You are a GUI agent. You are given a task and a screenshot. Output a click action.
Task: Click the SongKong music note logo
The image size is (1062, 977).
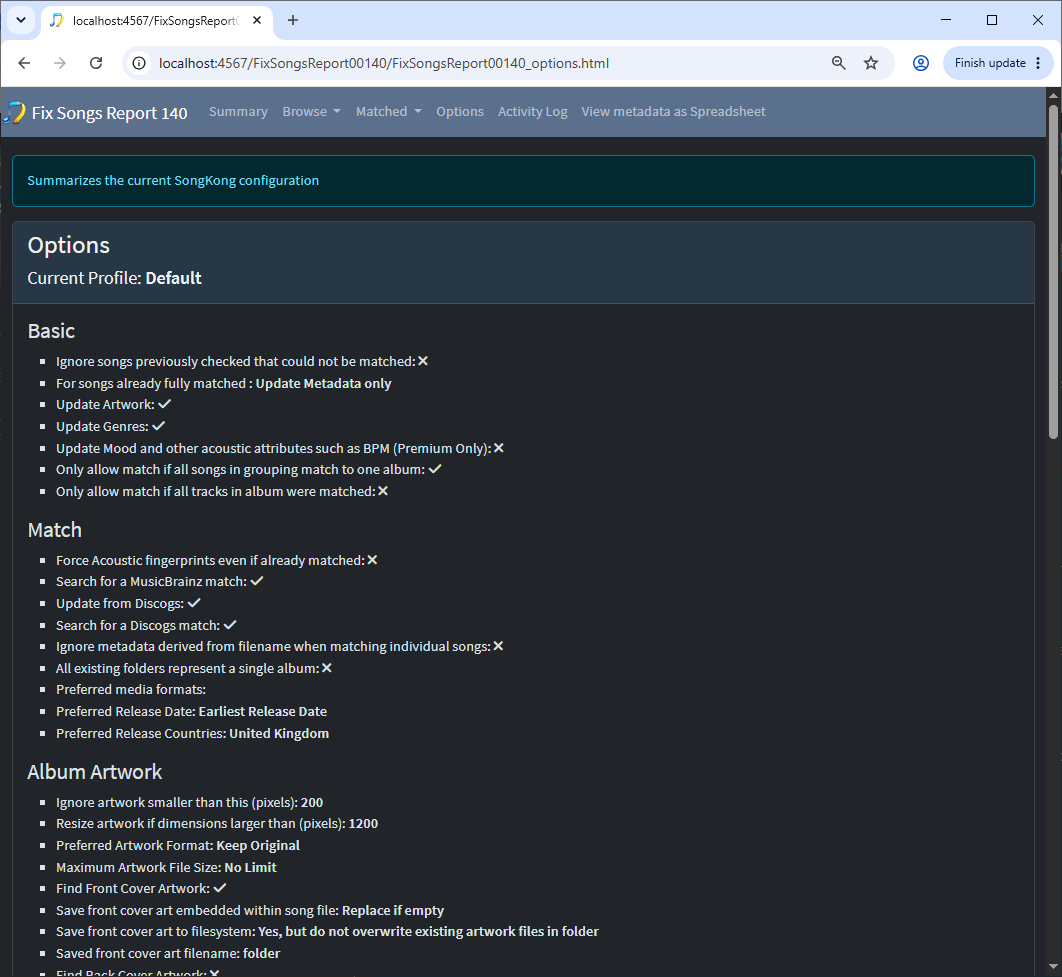coord(15,112)
